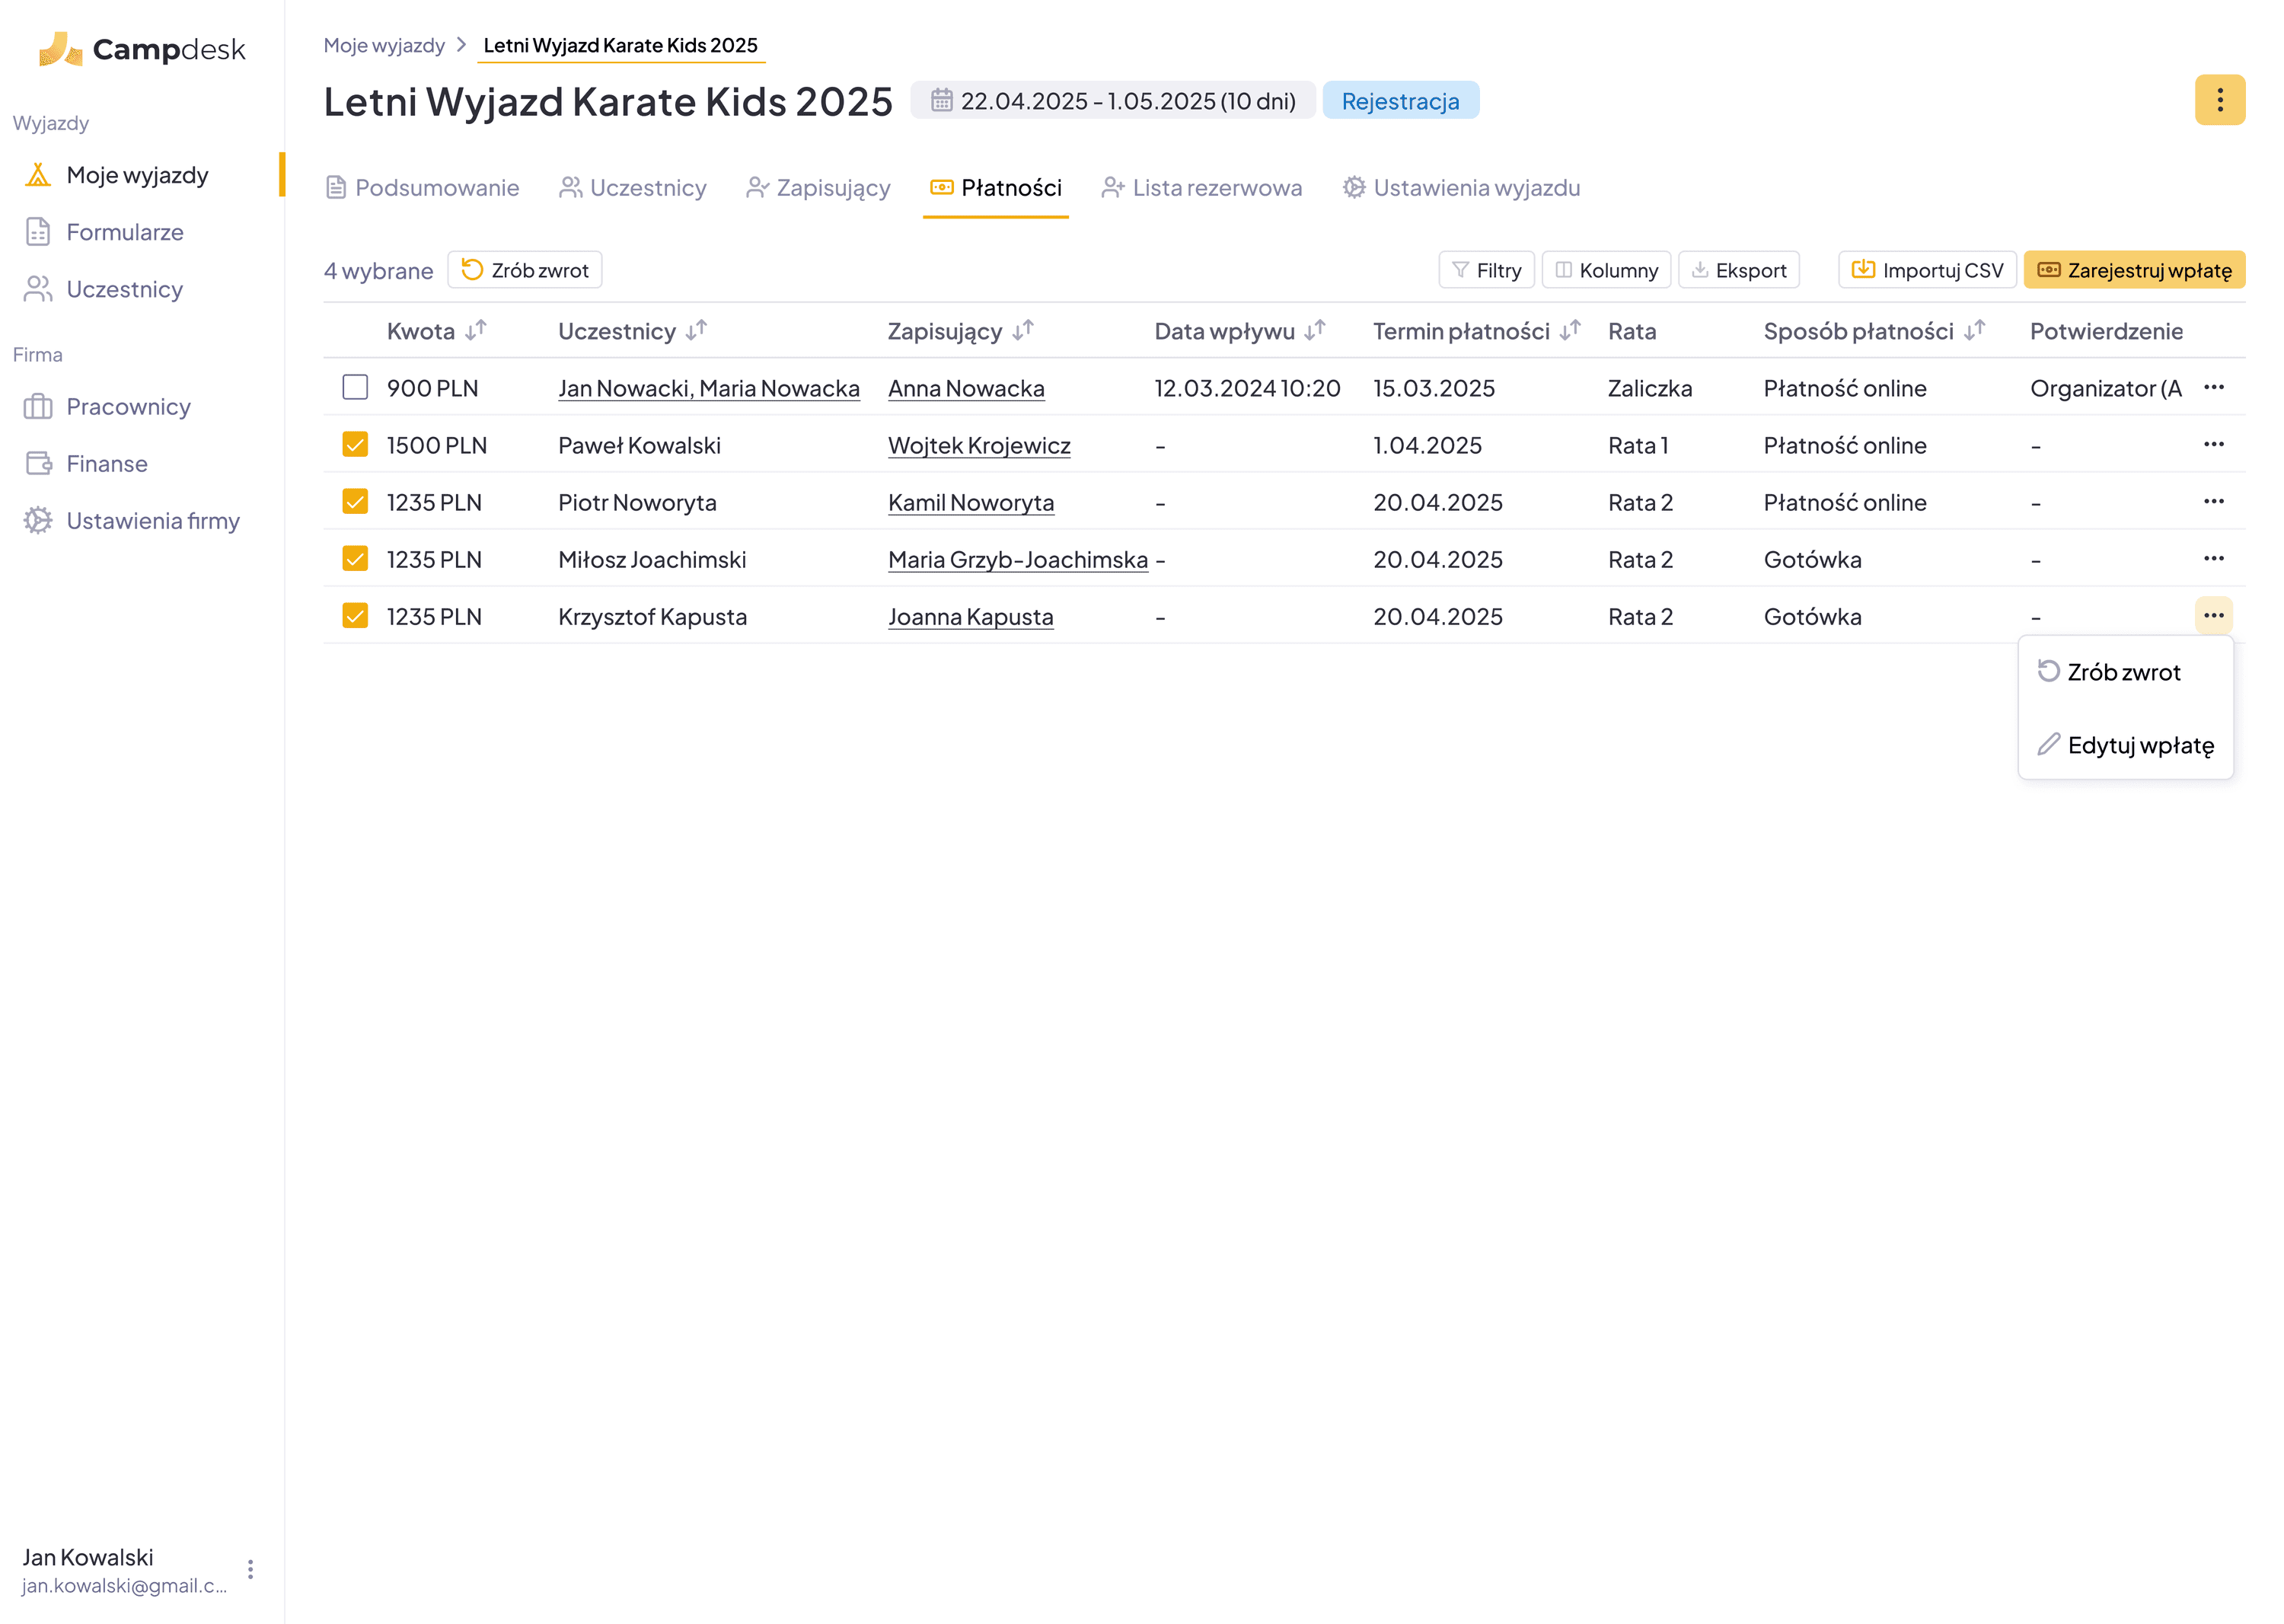Screen dimensions: 2284x1624
Task: Switch to the Lista rezerwowa tab
Action: coord(1202,188)
